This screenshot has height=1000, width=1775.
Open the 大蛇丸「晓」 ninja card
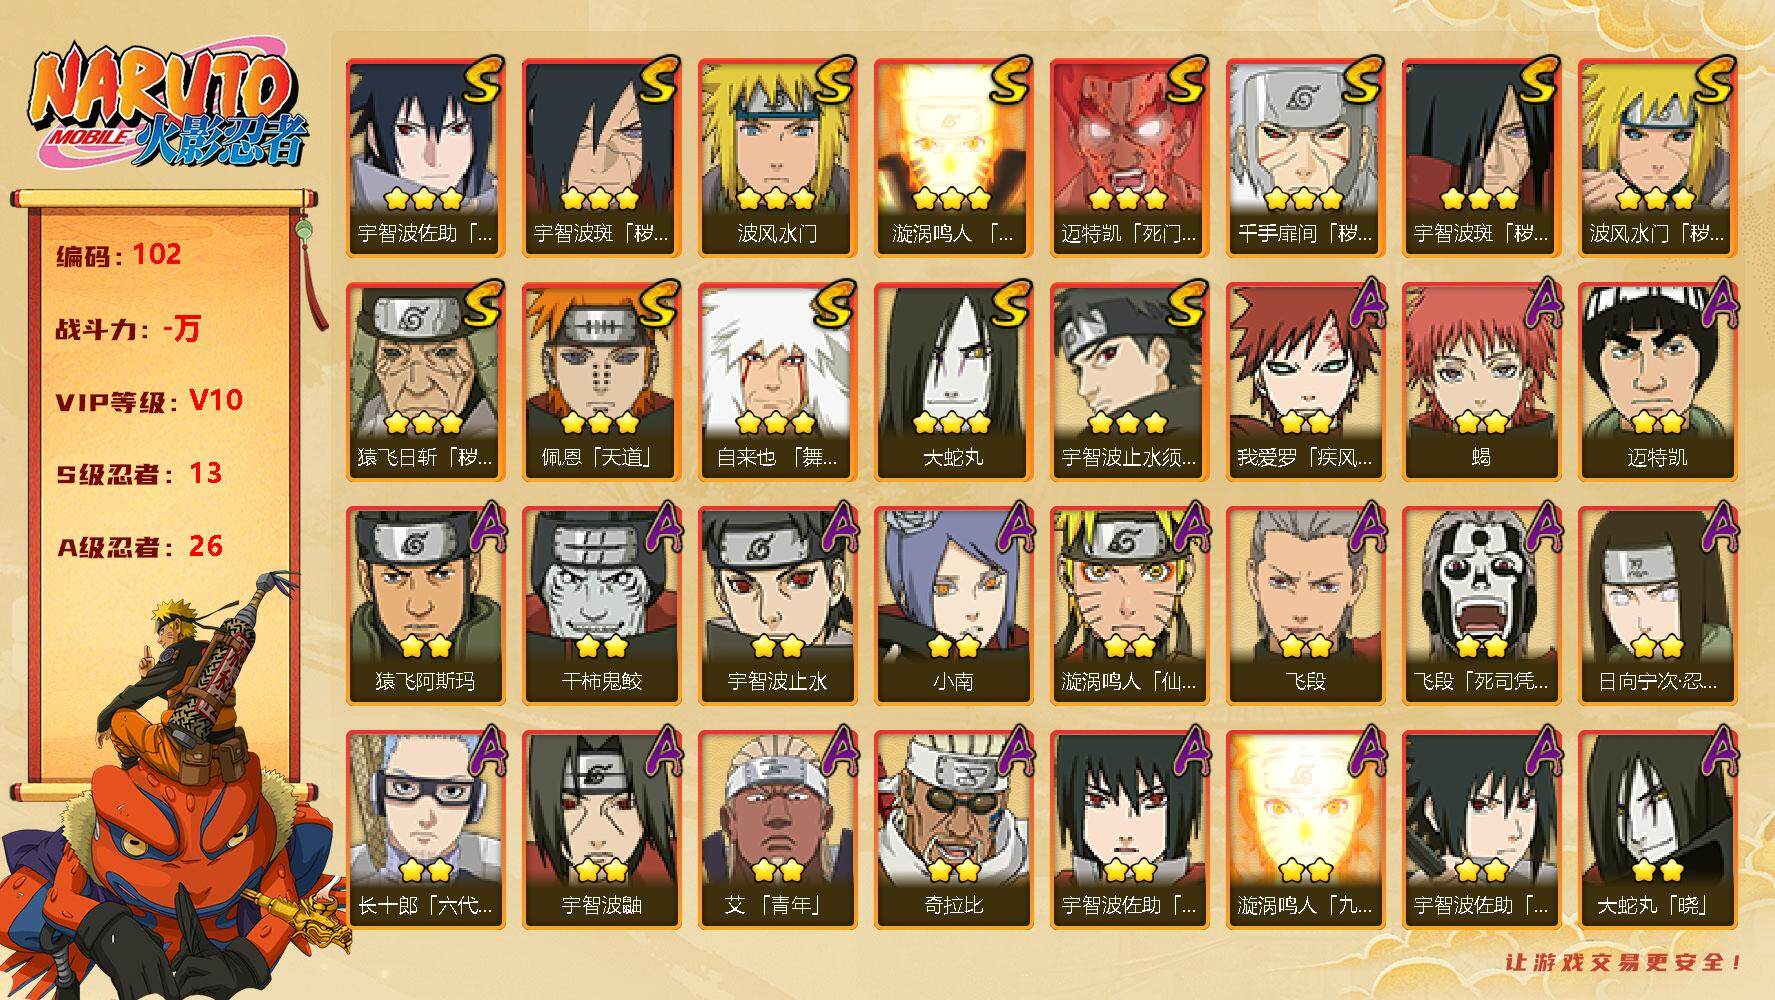pos(1657,829)
